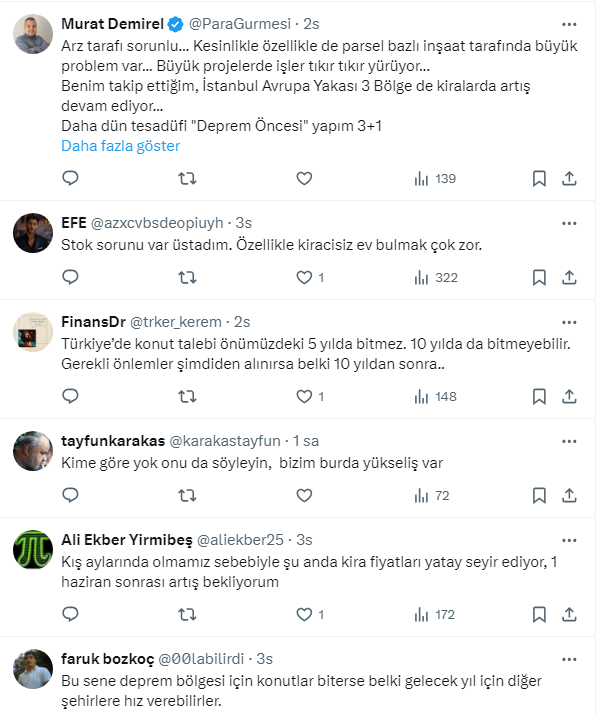Open more options on Murat Demirel's tweet
The width and height of the screenshot is (605, 715).
coord(569,23)
